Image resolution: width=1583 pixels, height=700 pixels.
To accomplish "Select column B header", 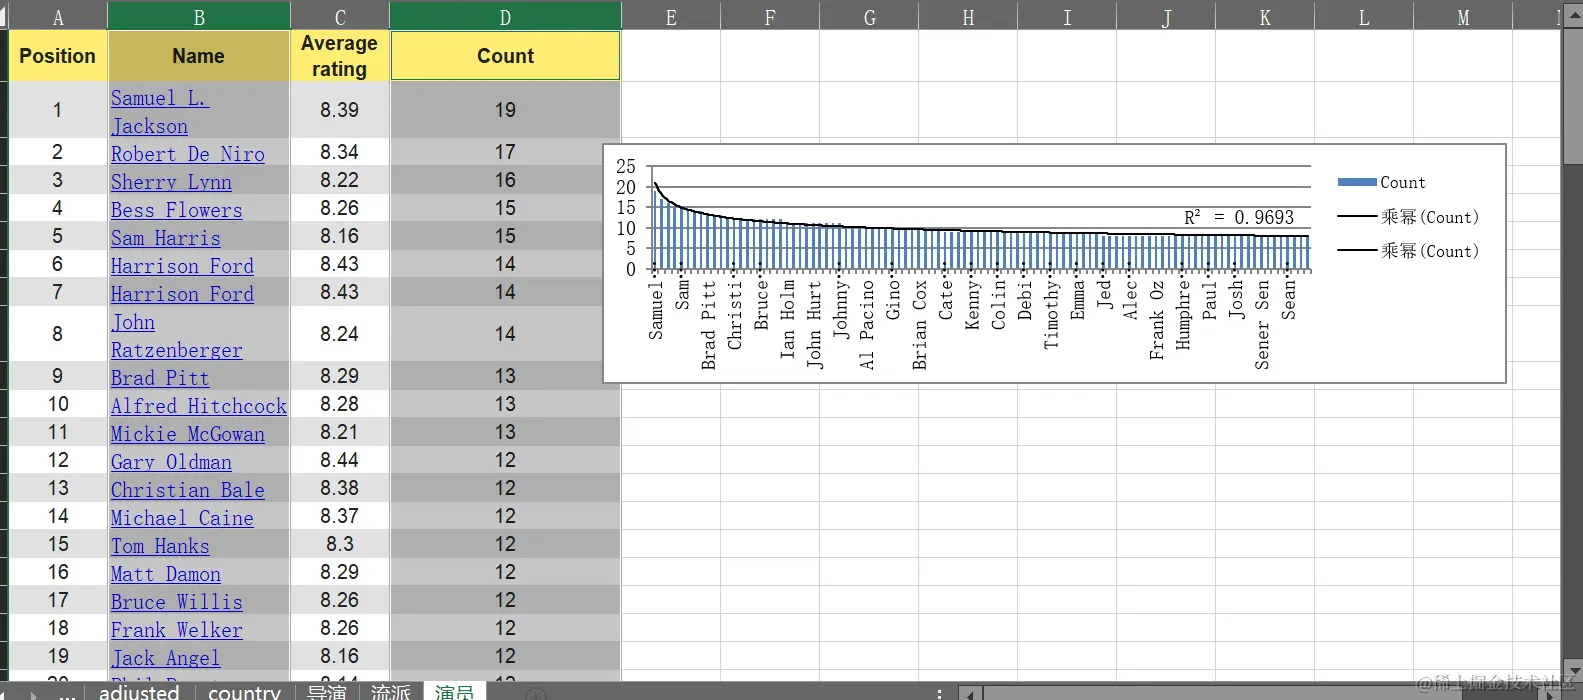I will point(199,16).
